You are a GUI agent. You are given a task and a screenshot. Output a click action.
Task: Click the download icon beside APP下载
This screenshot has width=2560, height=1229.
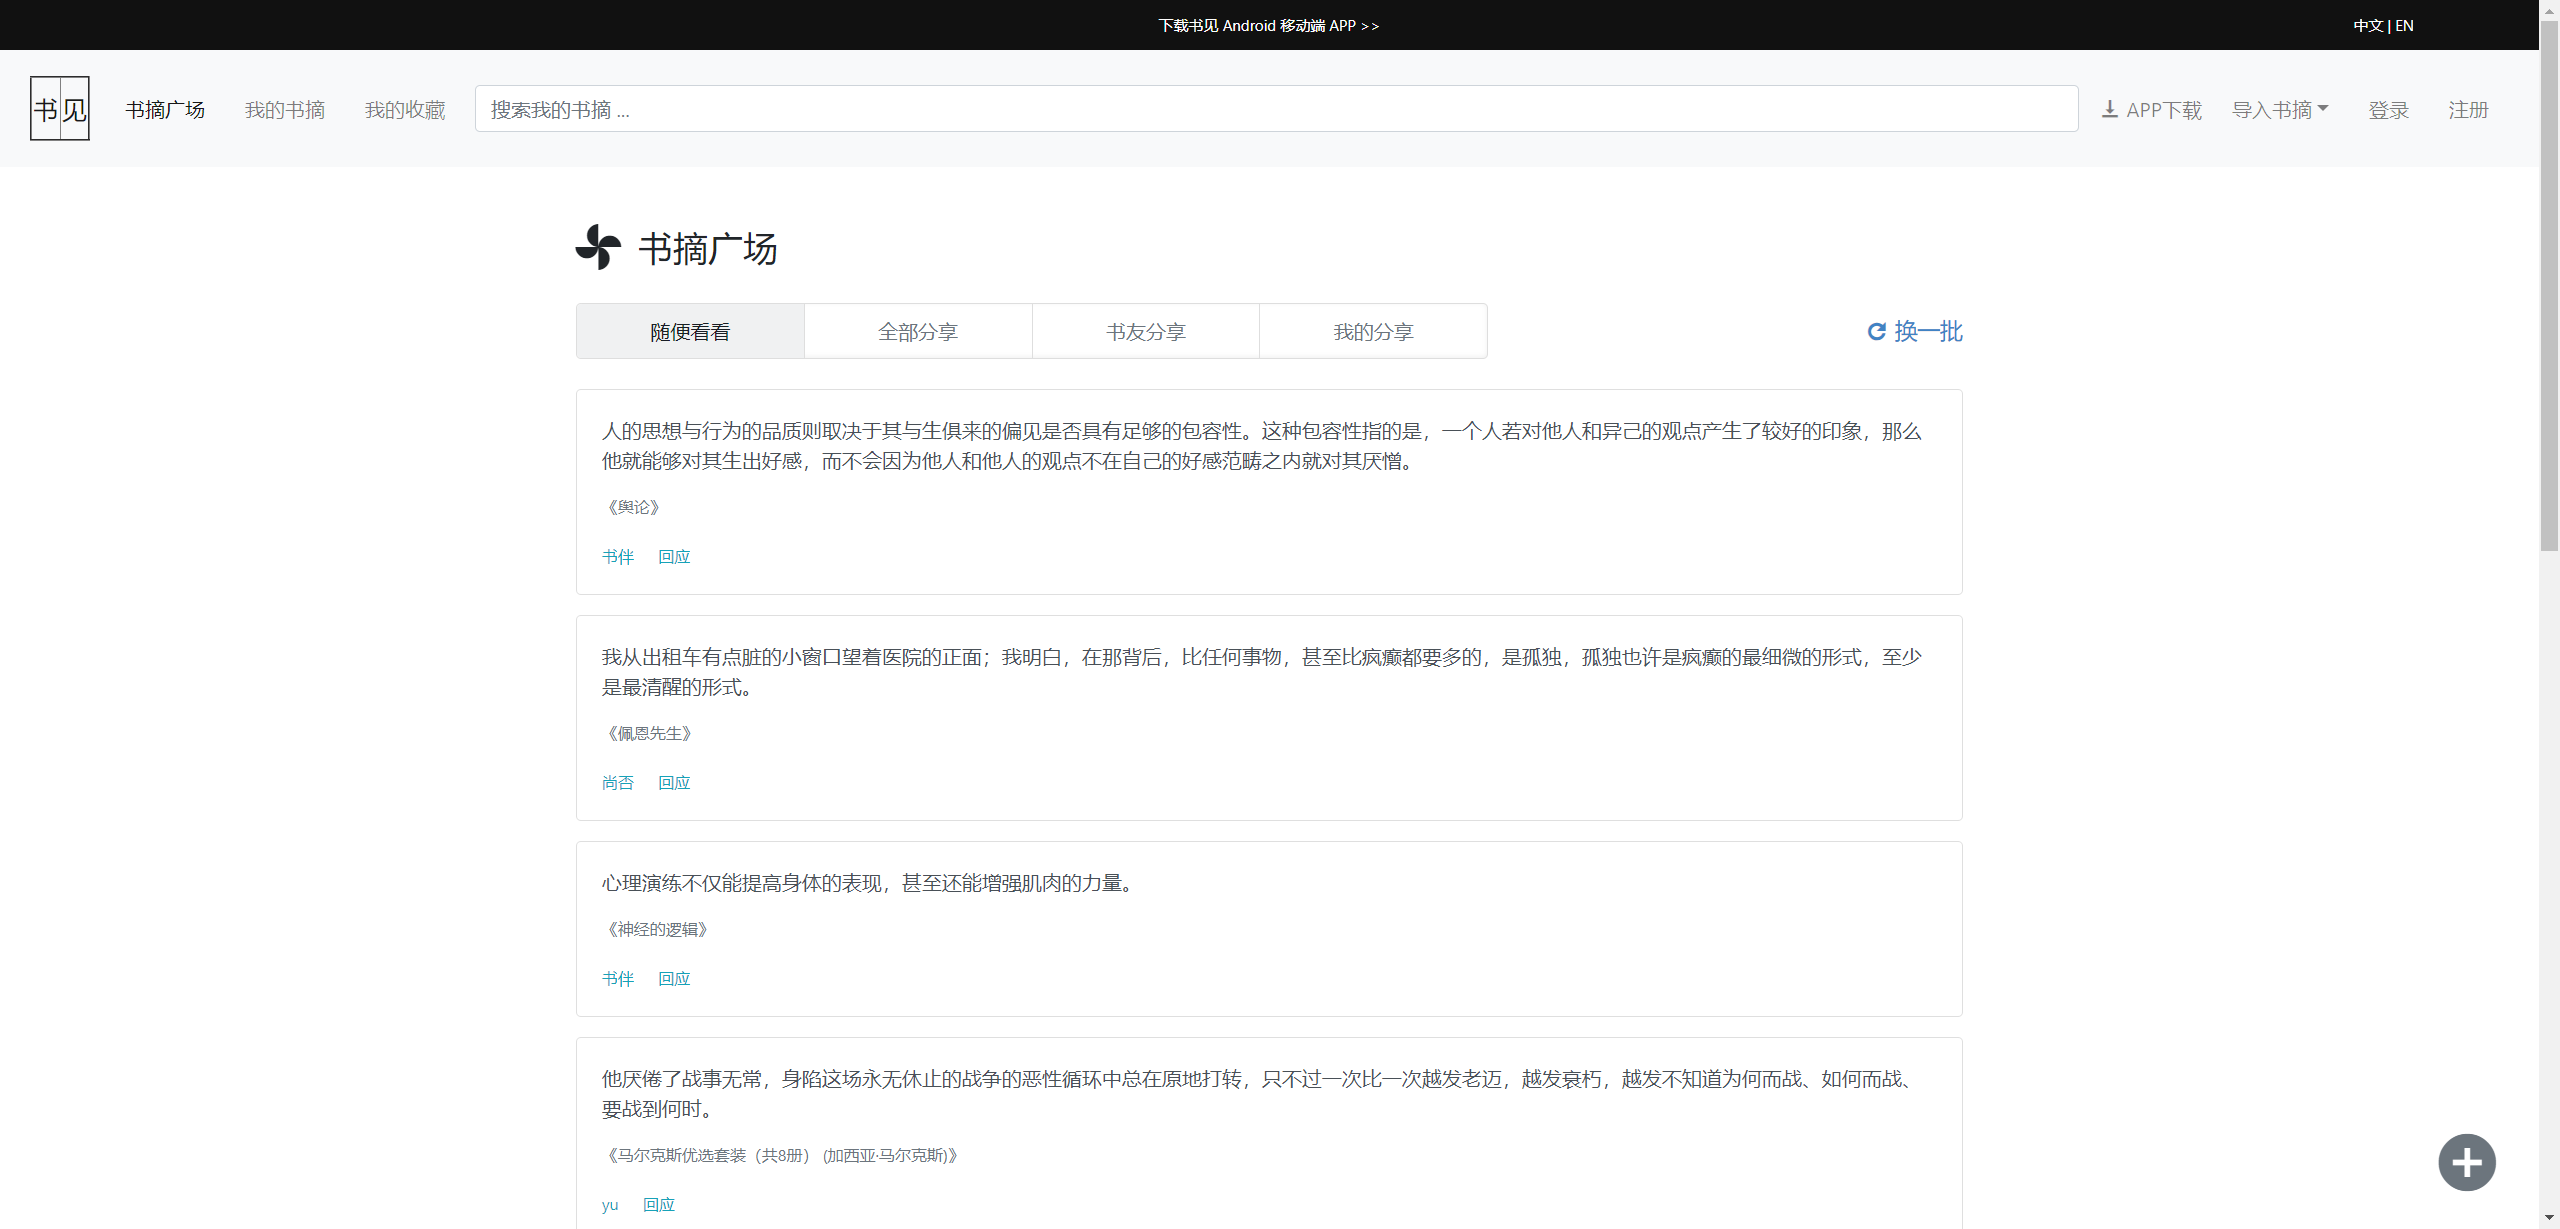2109,109
